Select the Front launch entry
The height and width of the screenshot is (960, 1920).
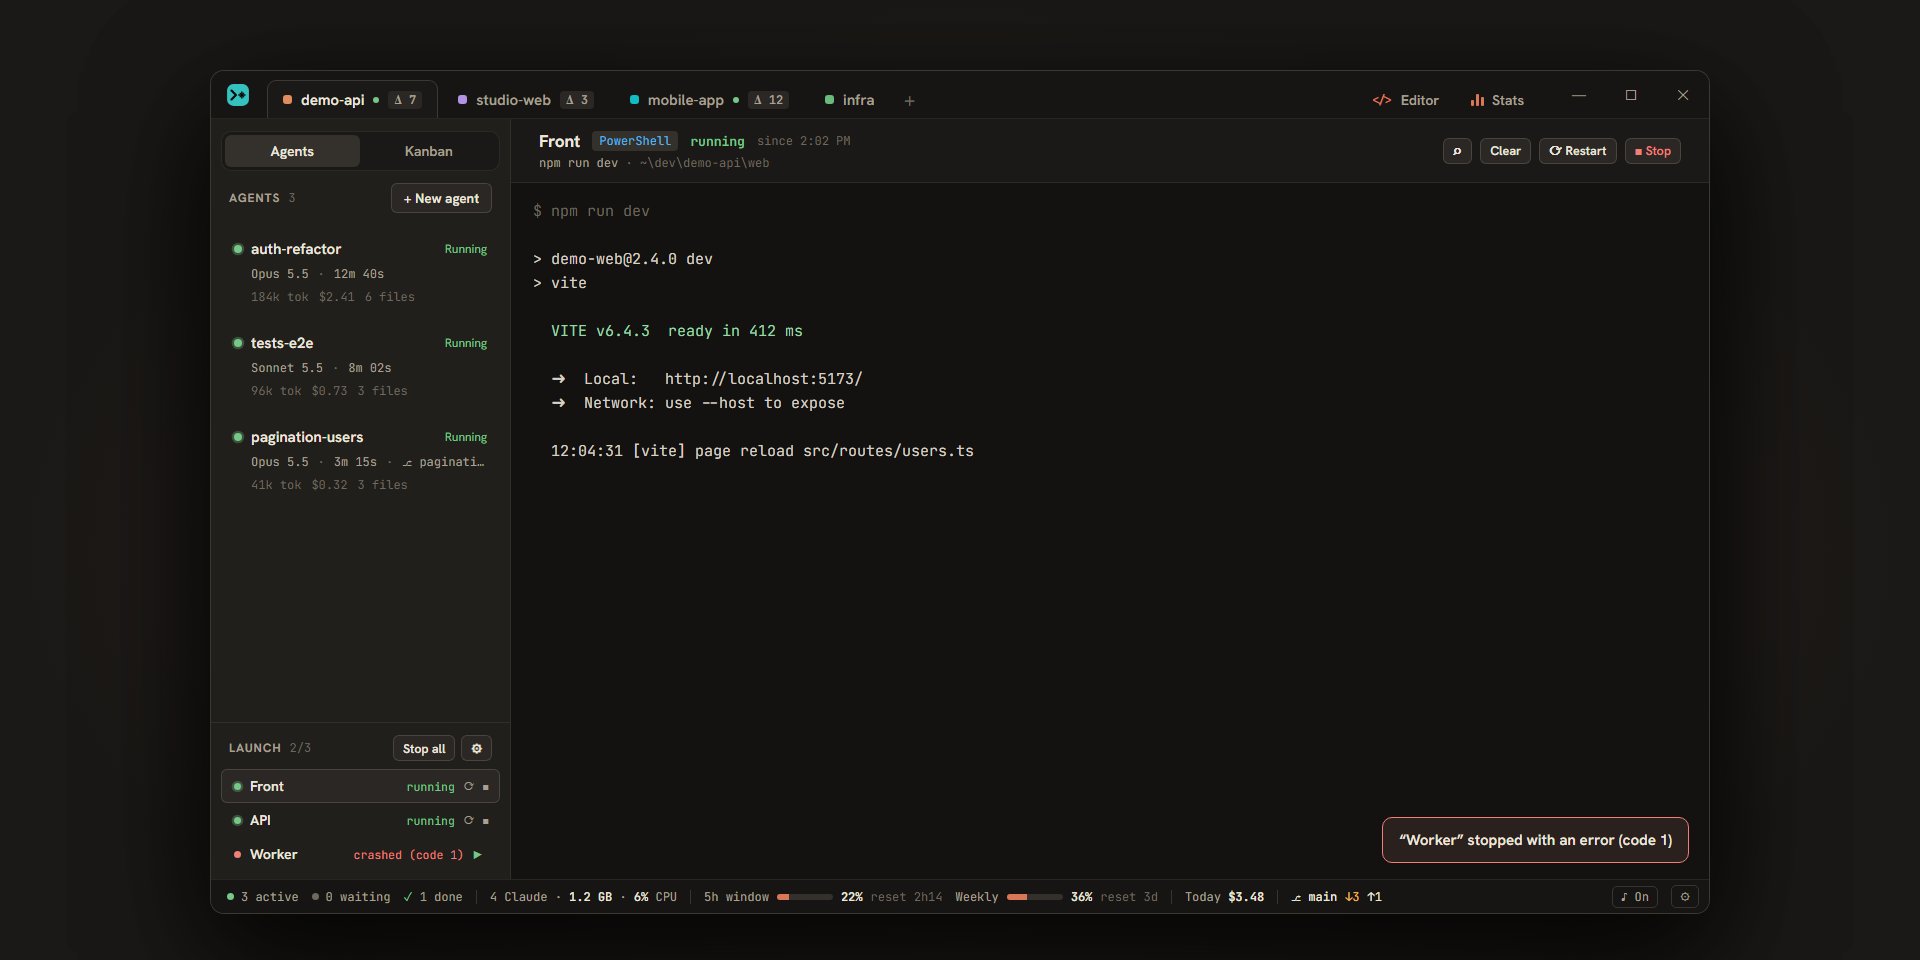(360, 786)
